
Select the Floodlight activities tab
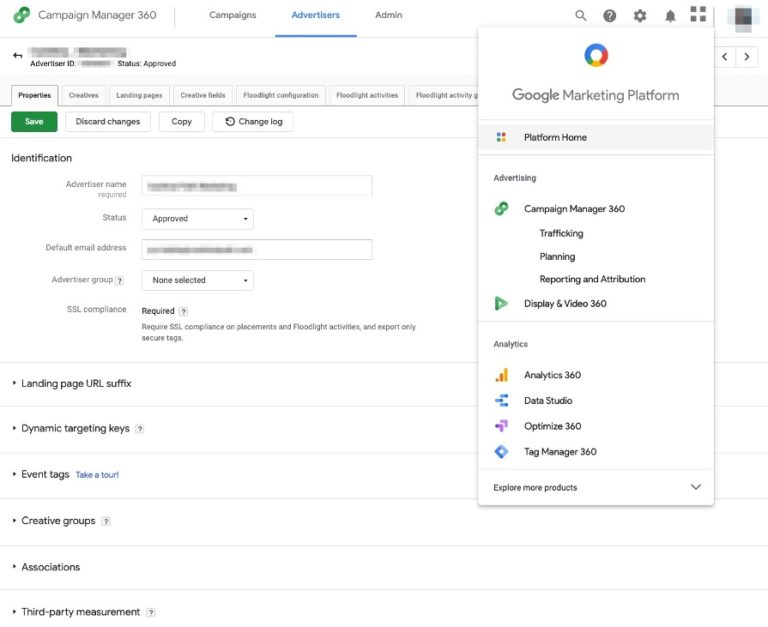(x=367, y=96)
